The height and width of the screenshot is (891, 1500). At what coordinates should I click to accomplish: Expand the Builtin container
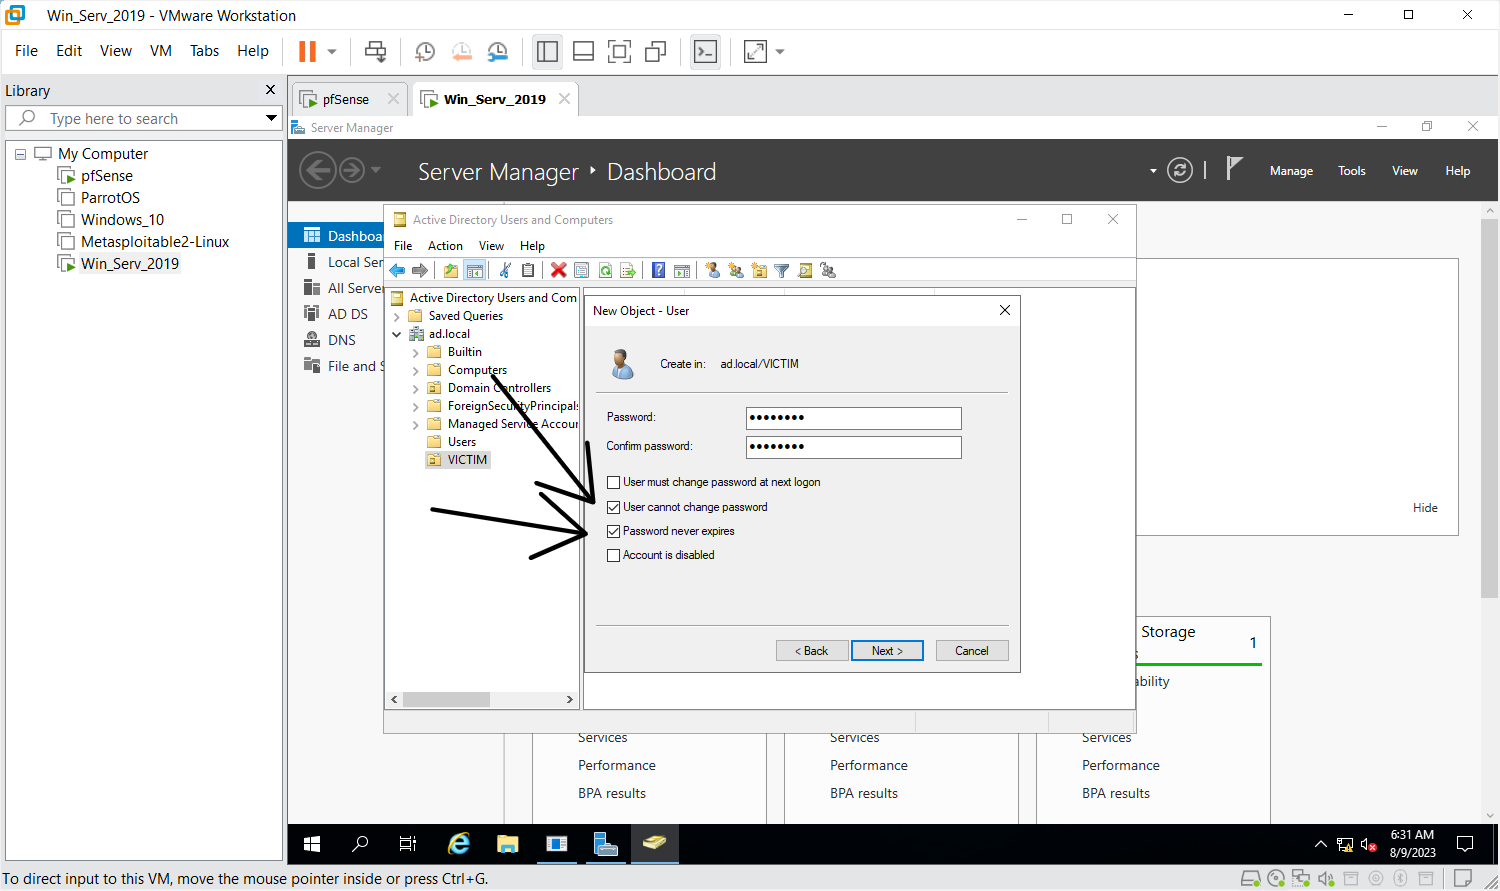pos(416,352)
